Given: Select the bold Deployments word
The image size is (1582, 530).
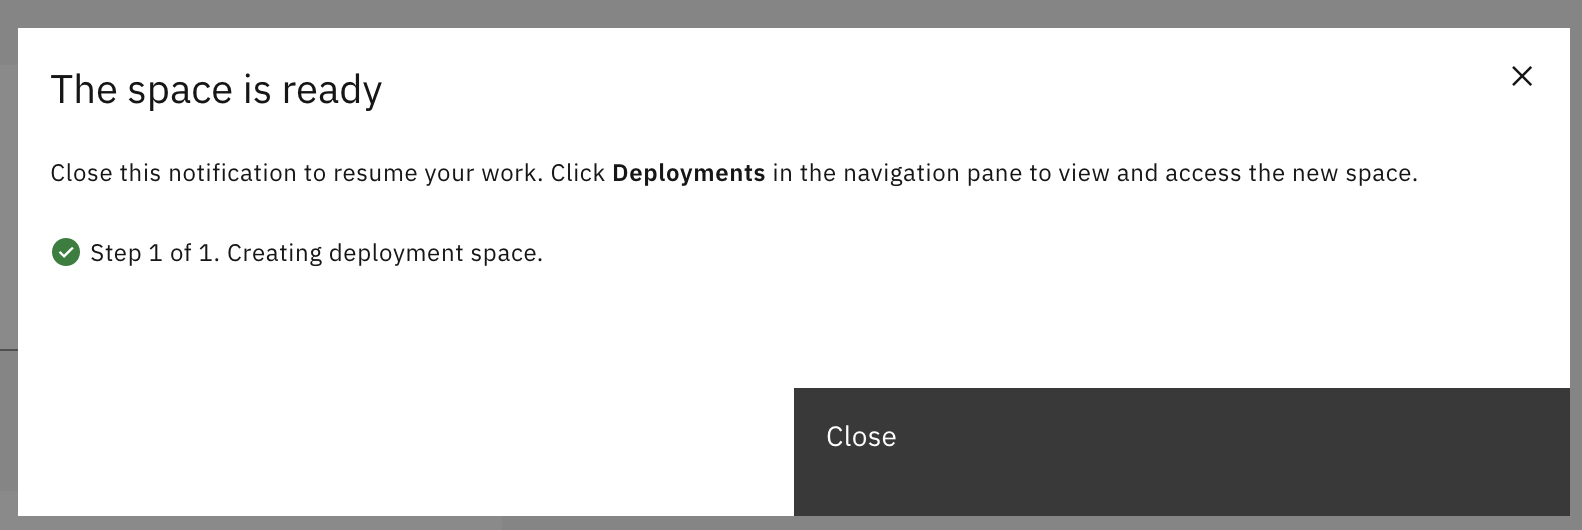Looking at the screenshot, I should pyautogui.click(x=688, y=173).
